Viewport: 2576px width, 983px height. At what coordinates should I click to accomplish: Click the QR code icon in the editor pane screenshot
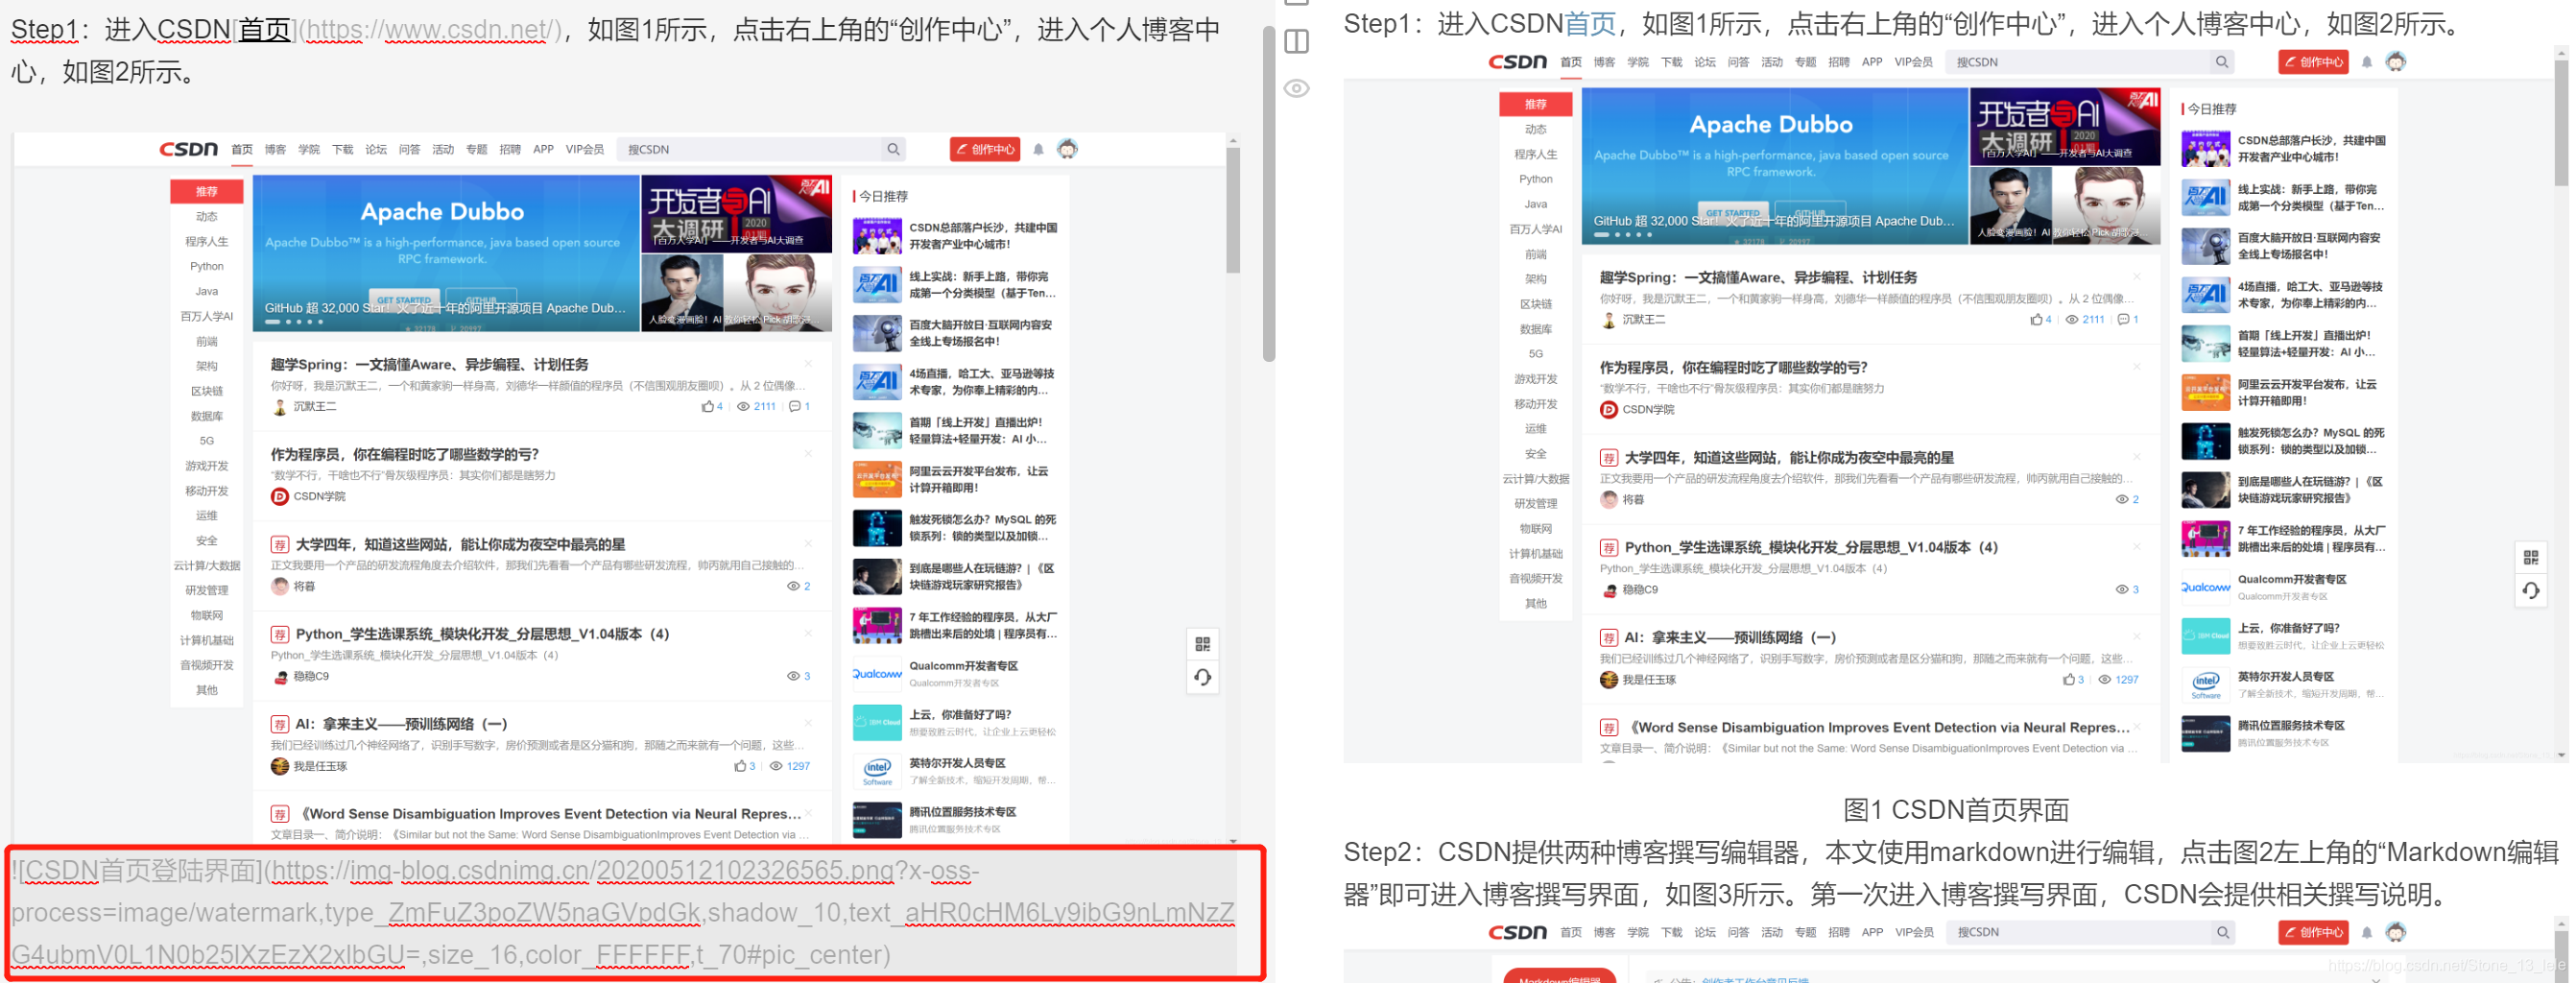coord(1202,644)
